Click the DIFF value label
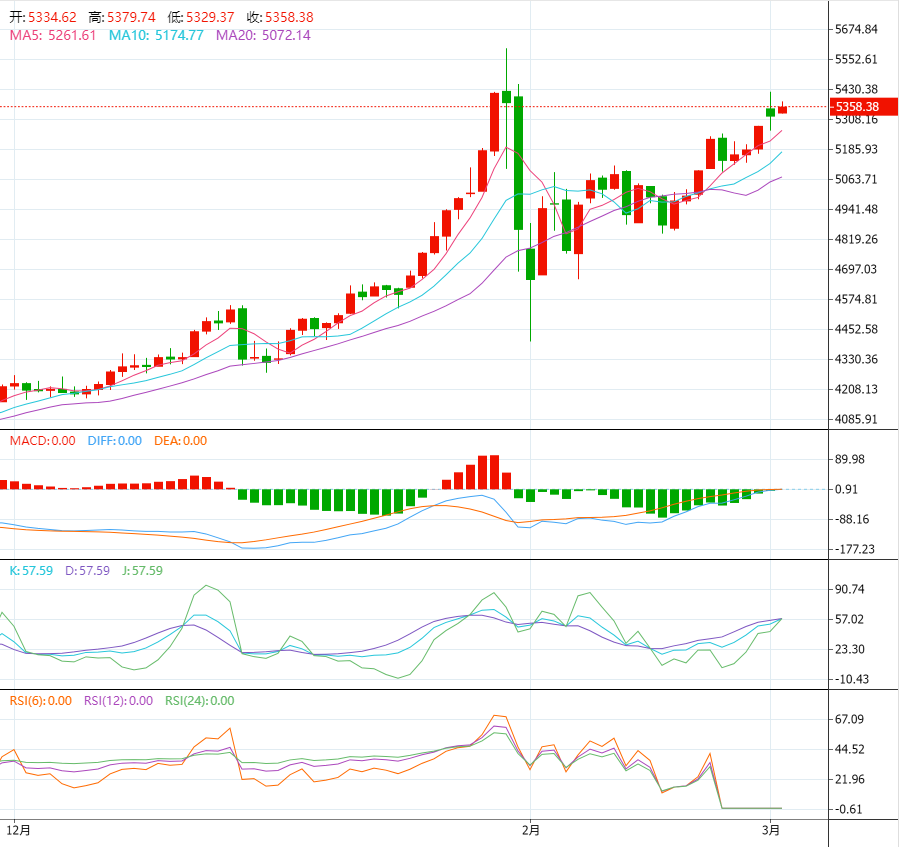Image resolution: width=899 pixels, height=847 pixels. [113, 441]
